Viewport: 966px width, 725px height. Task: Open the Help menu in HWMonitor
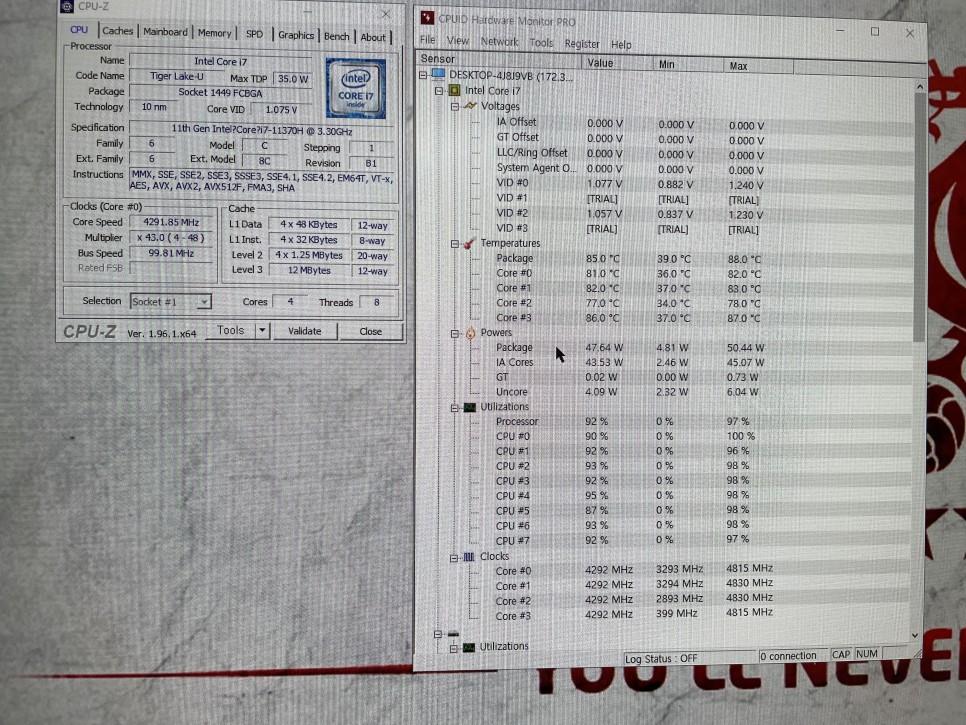621,44
